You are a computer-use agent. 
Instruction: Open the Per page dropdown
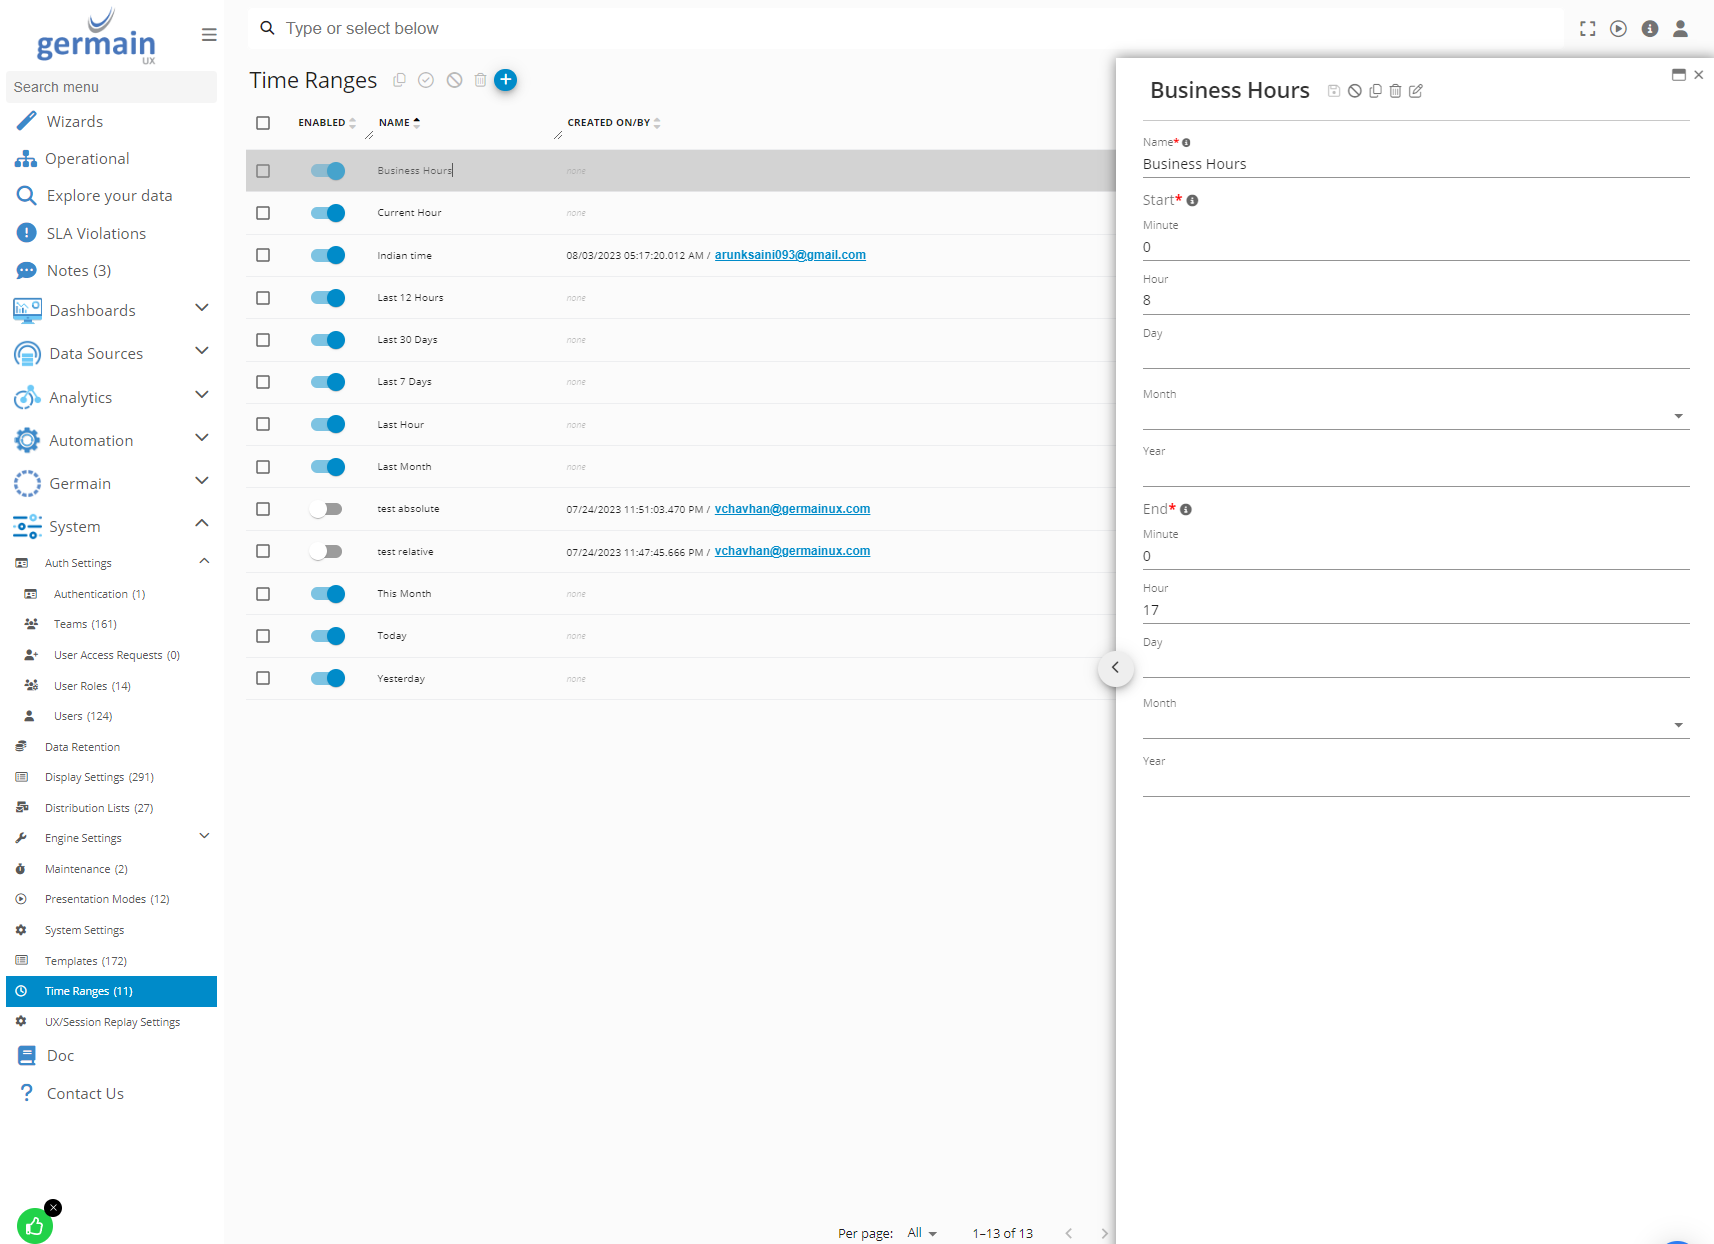(921, 1233)
